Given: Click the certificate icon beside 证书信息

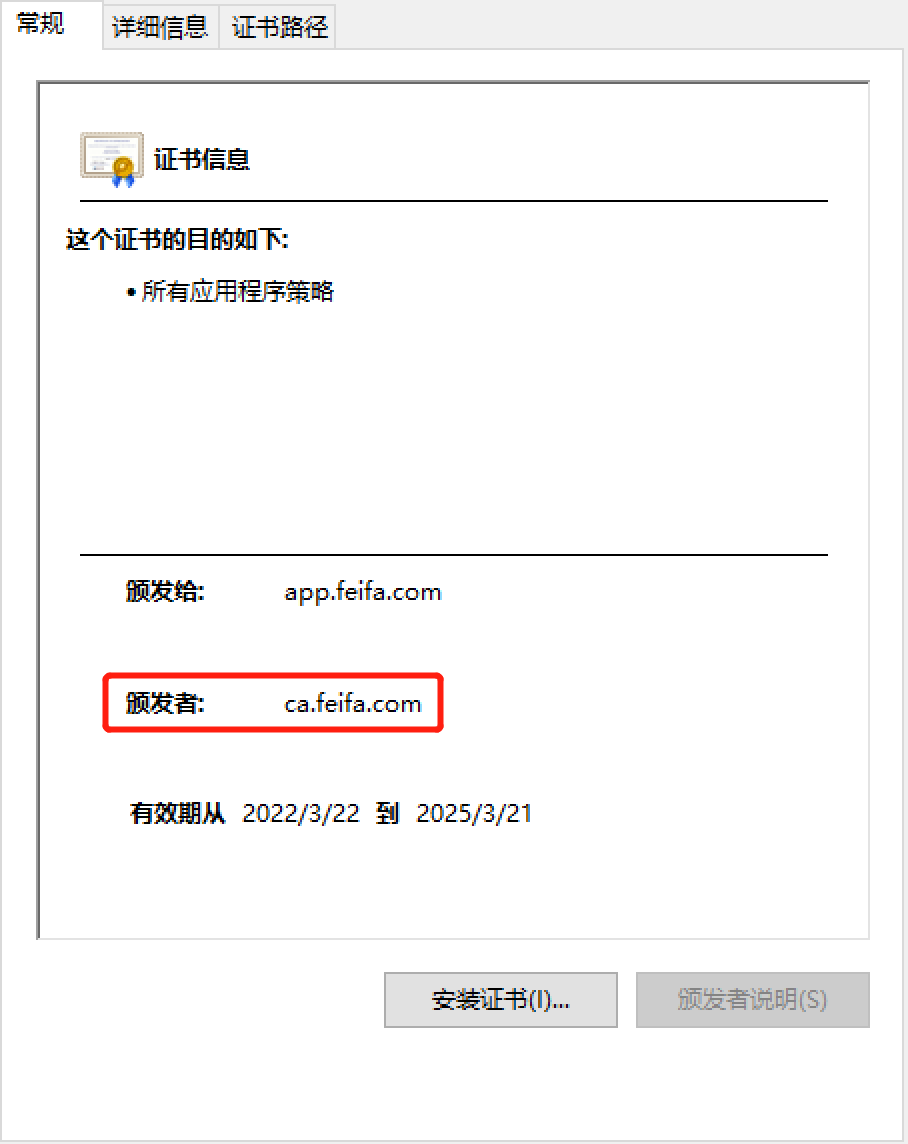Looking at the screenshot, I should [x=112, y=159].
